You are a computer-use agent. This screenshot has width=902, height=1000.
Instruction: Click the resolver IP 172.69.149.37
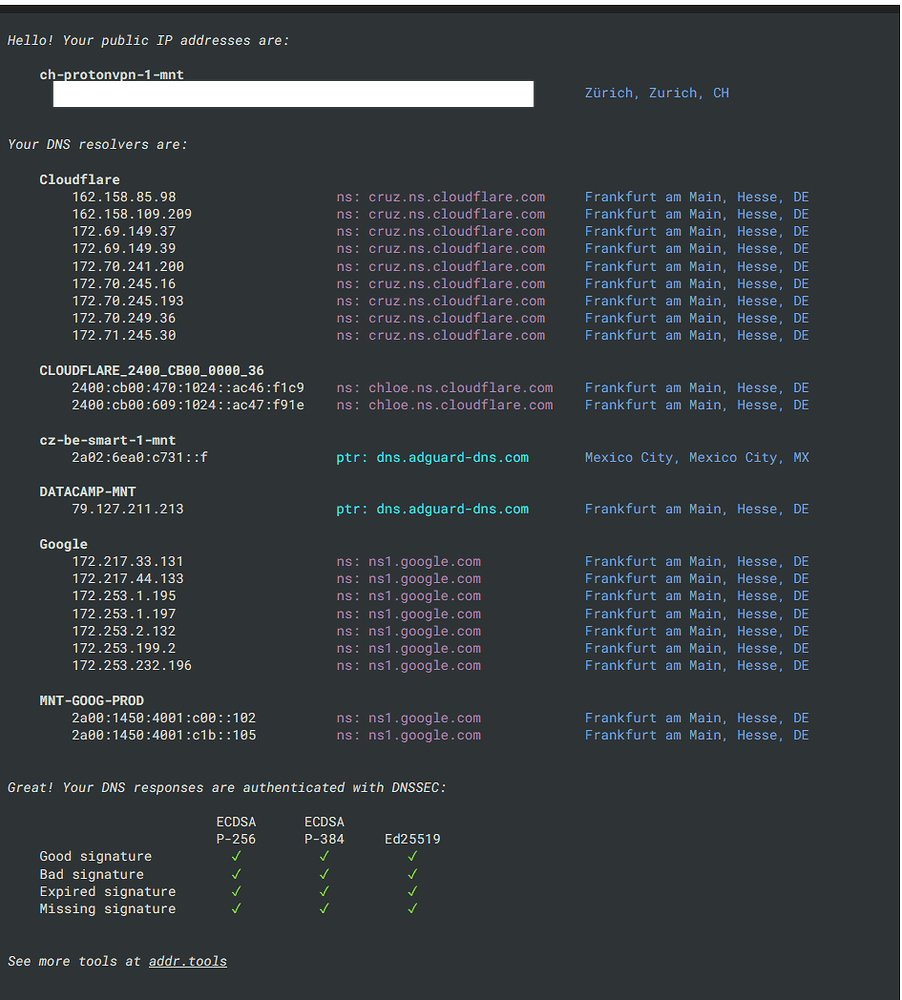(124, 232)
